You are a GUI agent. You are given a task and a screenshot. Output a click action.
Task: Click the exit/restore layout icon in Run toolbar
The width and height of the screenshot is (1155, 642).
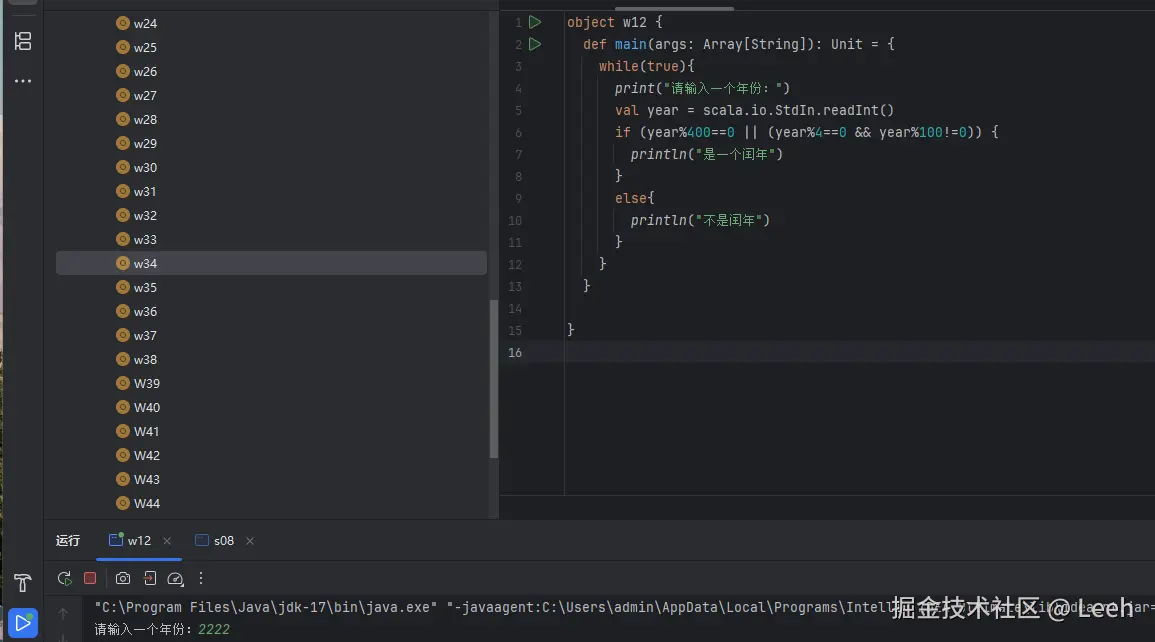pyautogui.click(x=150, y=579)
